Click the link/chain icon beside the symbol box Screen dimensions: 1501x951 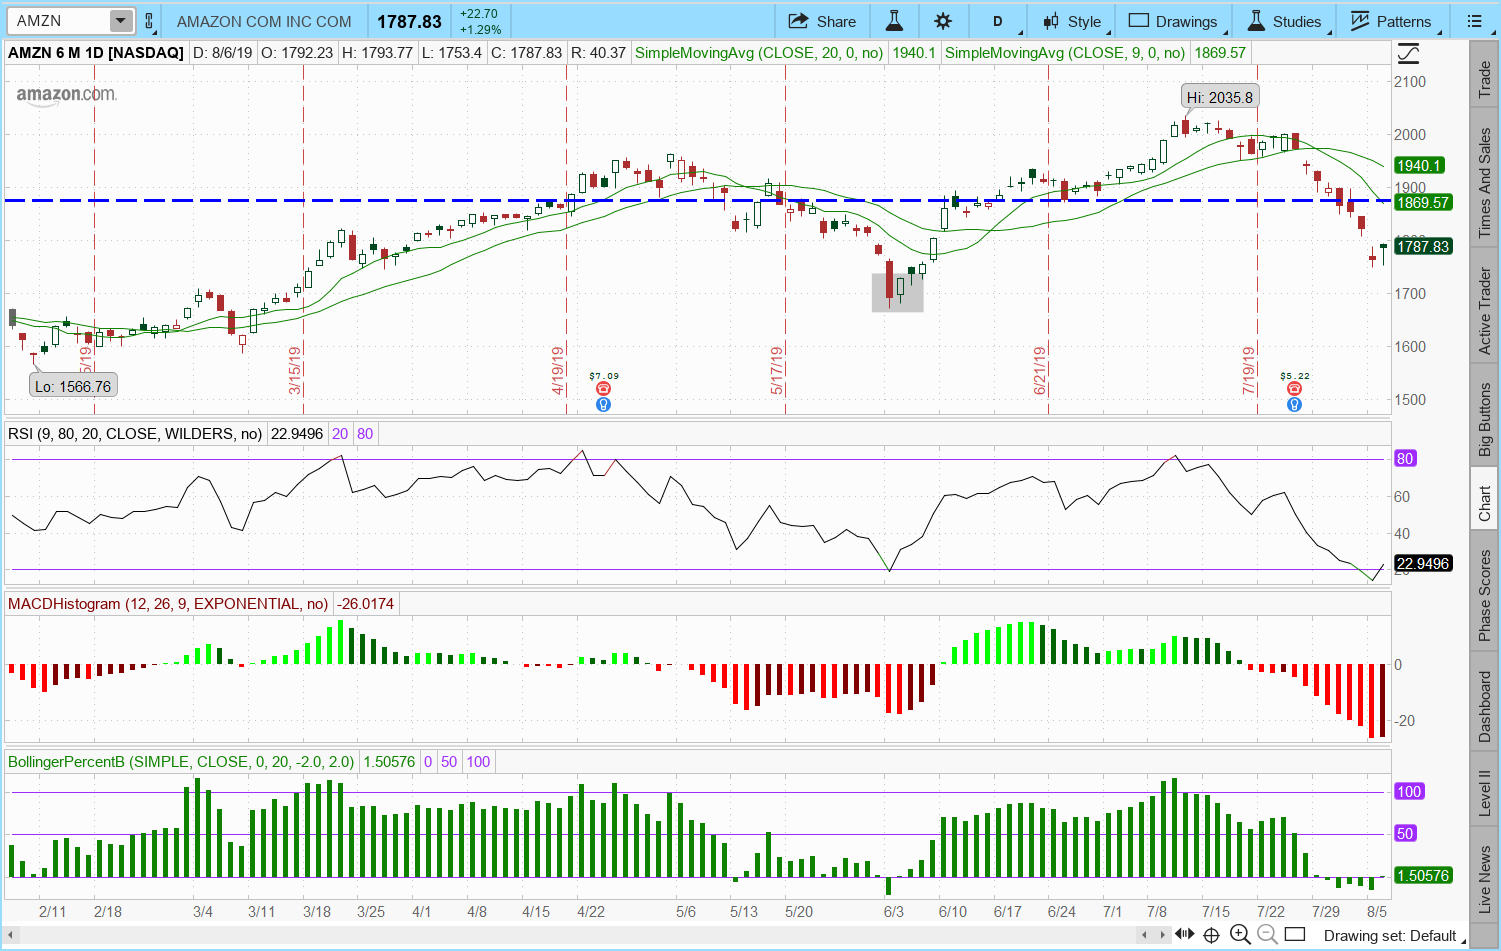pyautogui.click(x=149, y=21)
